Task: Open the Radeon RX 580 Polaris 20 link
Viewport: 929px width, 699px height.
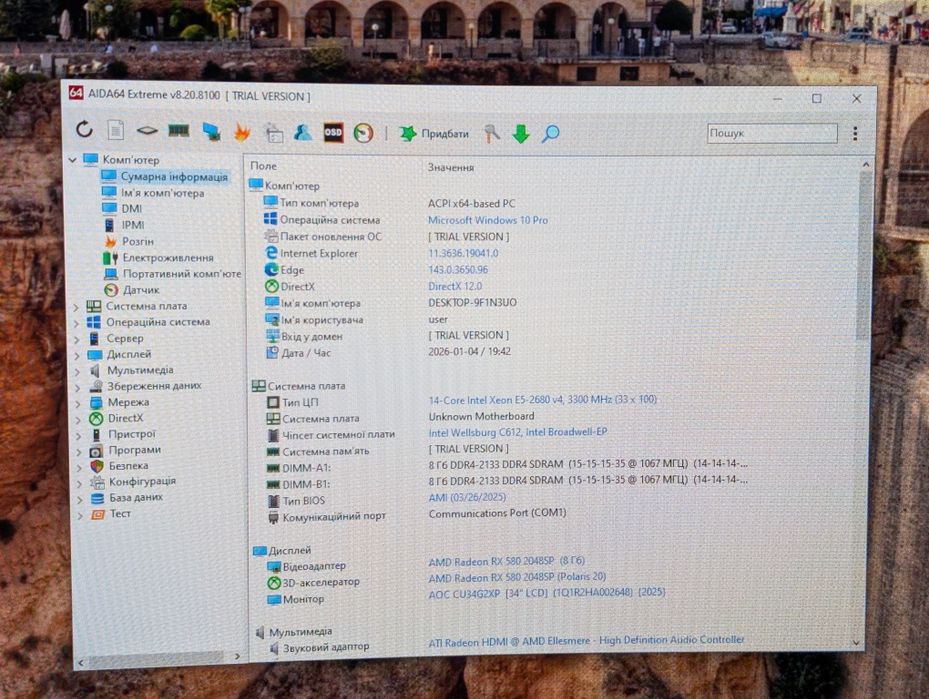Action: (x=517, y=577)
